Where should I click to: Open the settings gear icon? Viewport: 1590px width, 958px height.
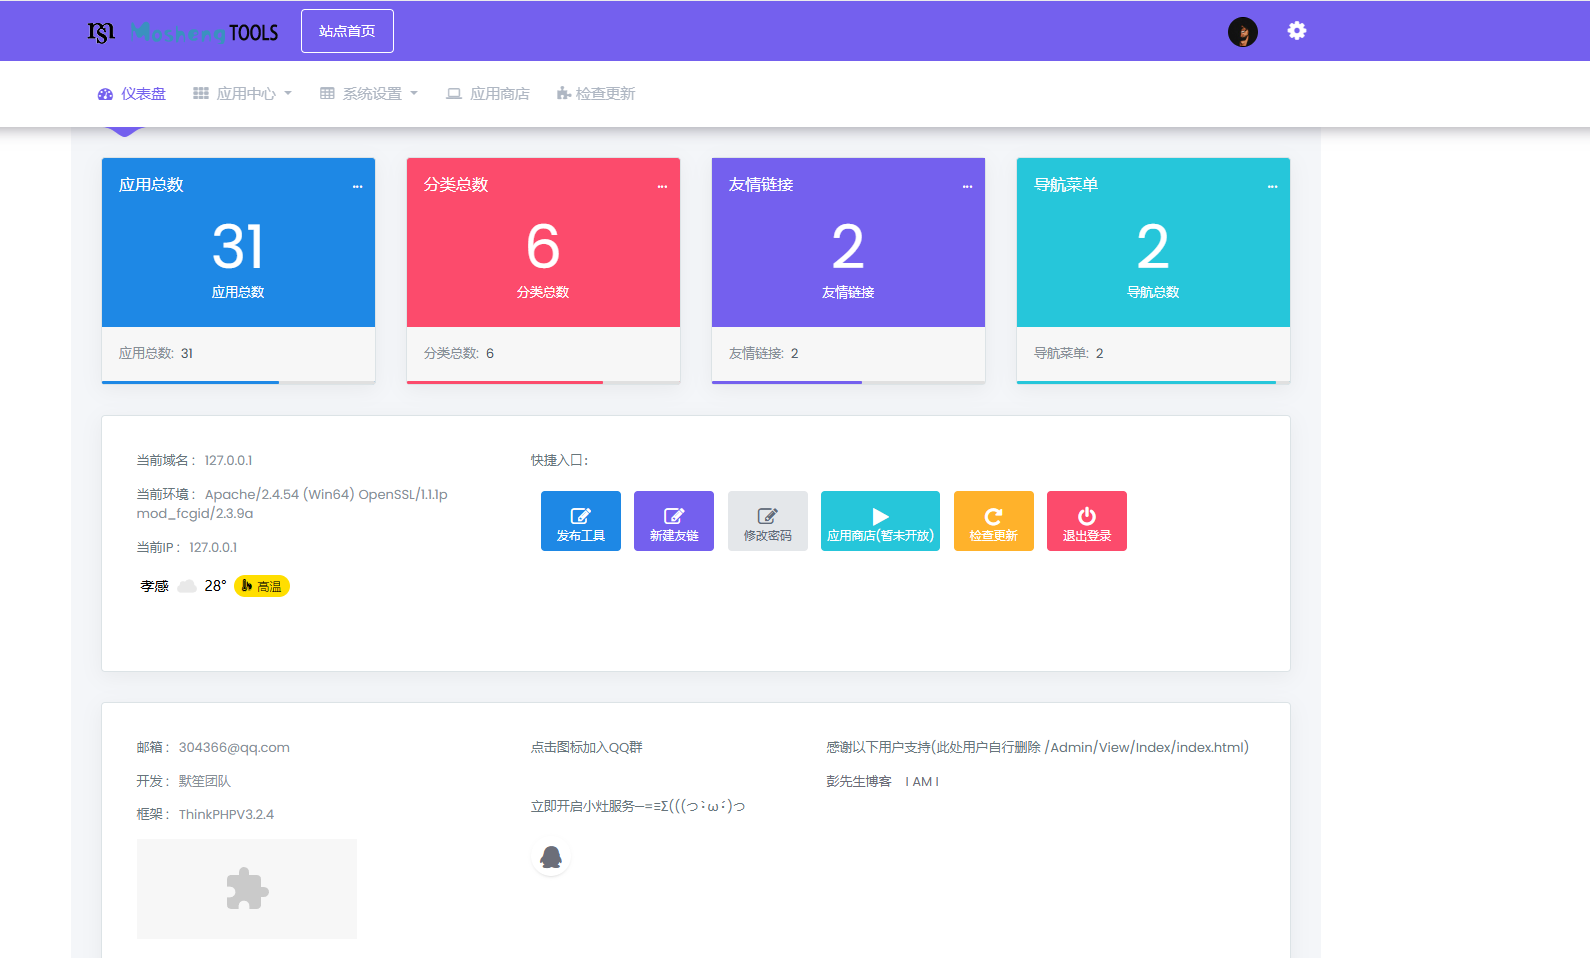click(1297, 31)
